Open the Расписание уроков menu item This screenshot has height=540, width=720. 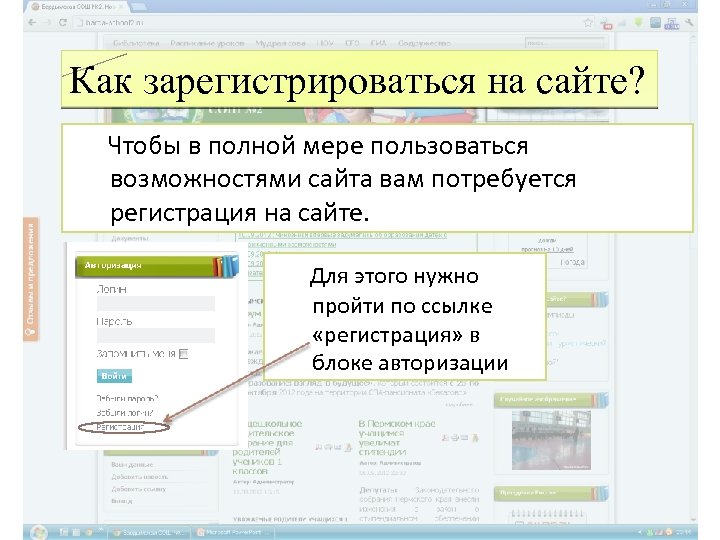pyautogui.click(x=207, y=43)
